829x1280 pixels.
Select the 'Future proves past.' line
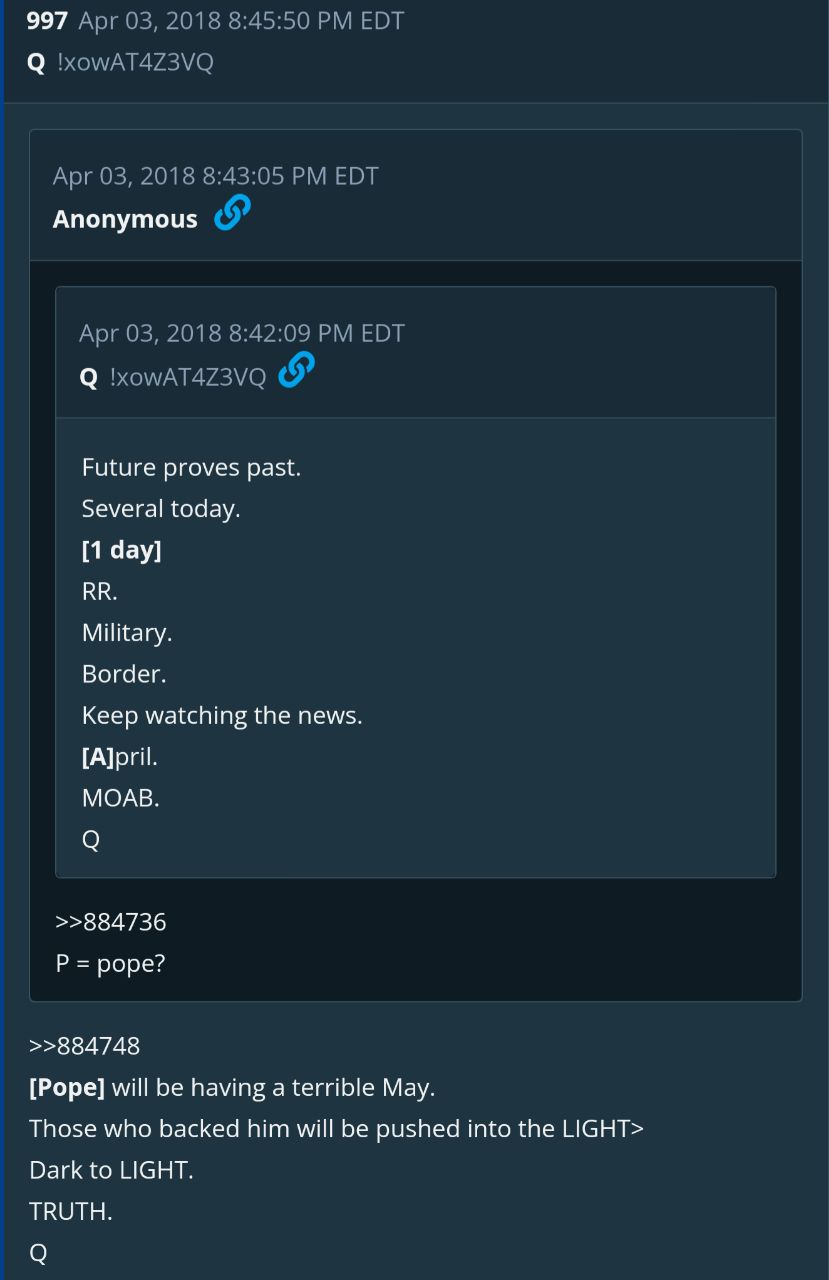[191, 467]
